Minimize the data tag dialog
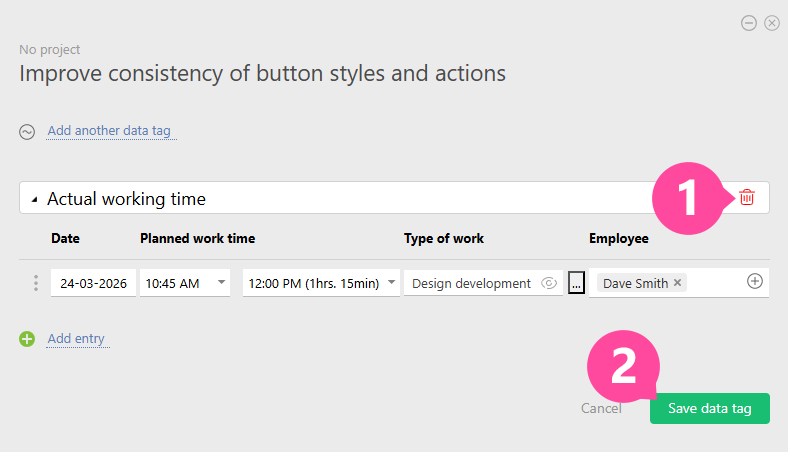This screenshot has width=788, height=452. [749, 23]
